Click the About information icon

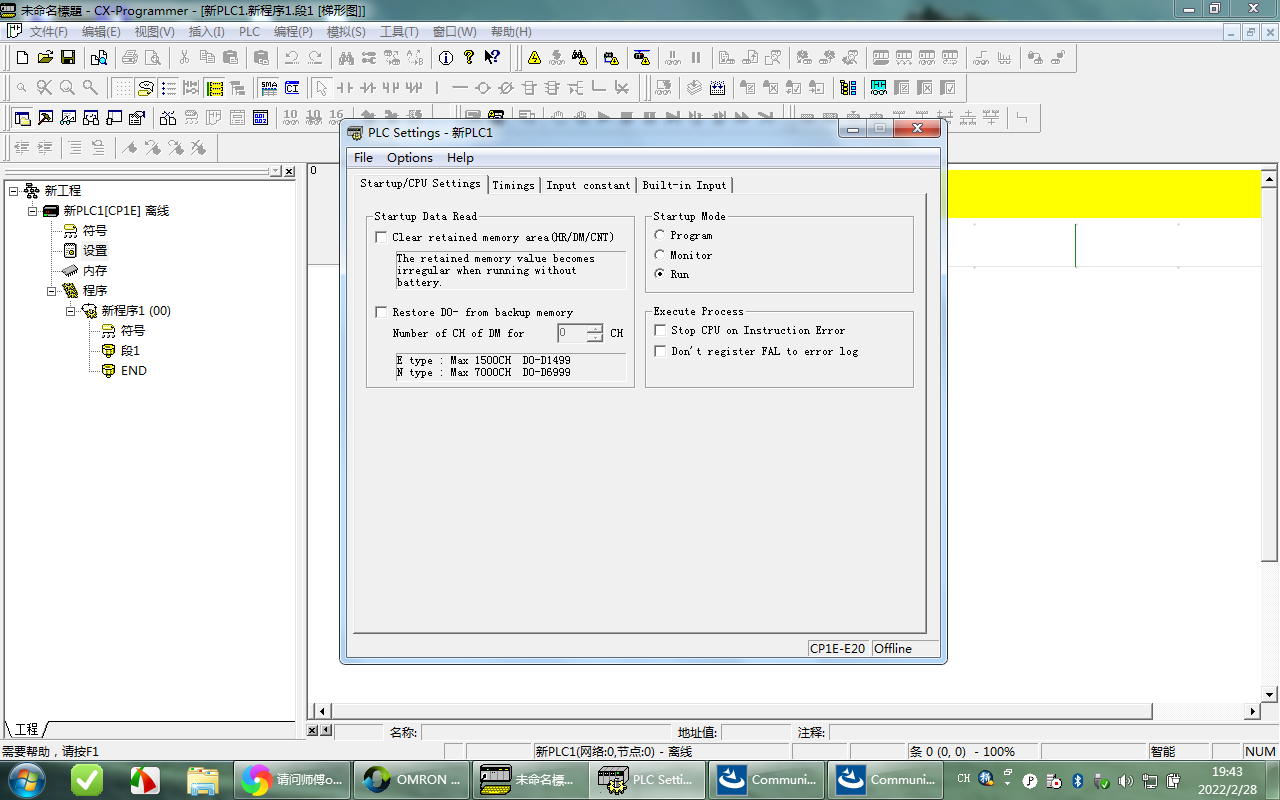pos(446,58)
